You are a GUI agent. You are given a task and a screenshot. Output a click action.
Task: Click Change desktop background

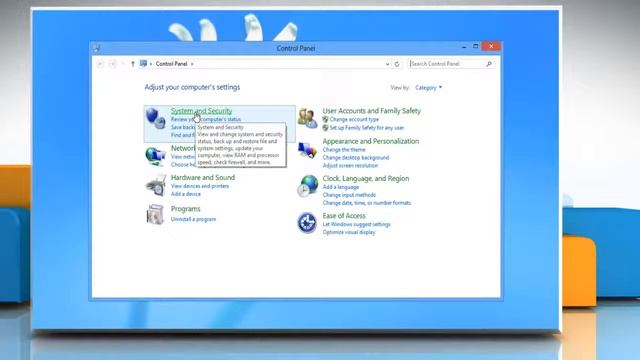(x=356, y=158)
